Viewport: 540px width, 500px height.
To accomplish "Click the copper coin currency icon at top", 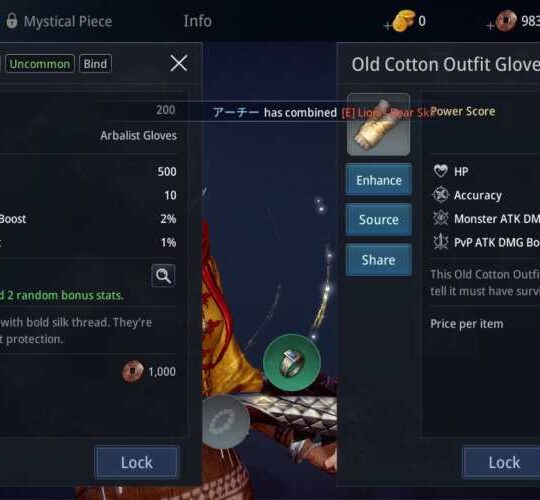I will point(506,21).
